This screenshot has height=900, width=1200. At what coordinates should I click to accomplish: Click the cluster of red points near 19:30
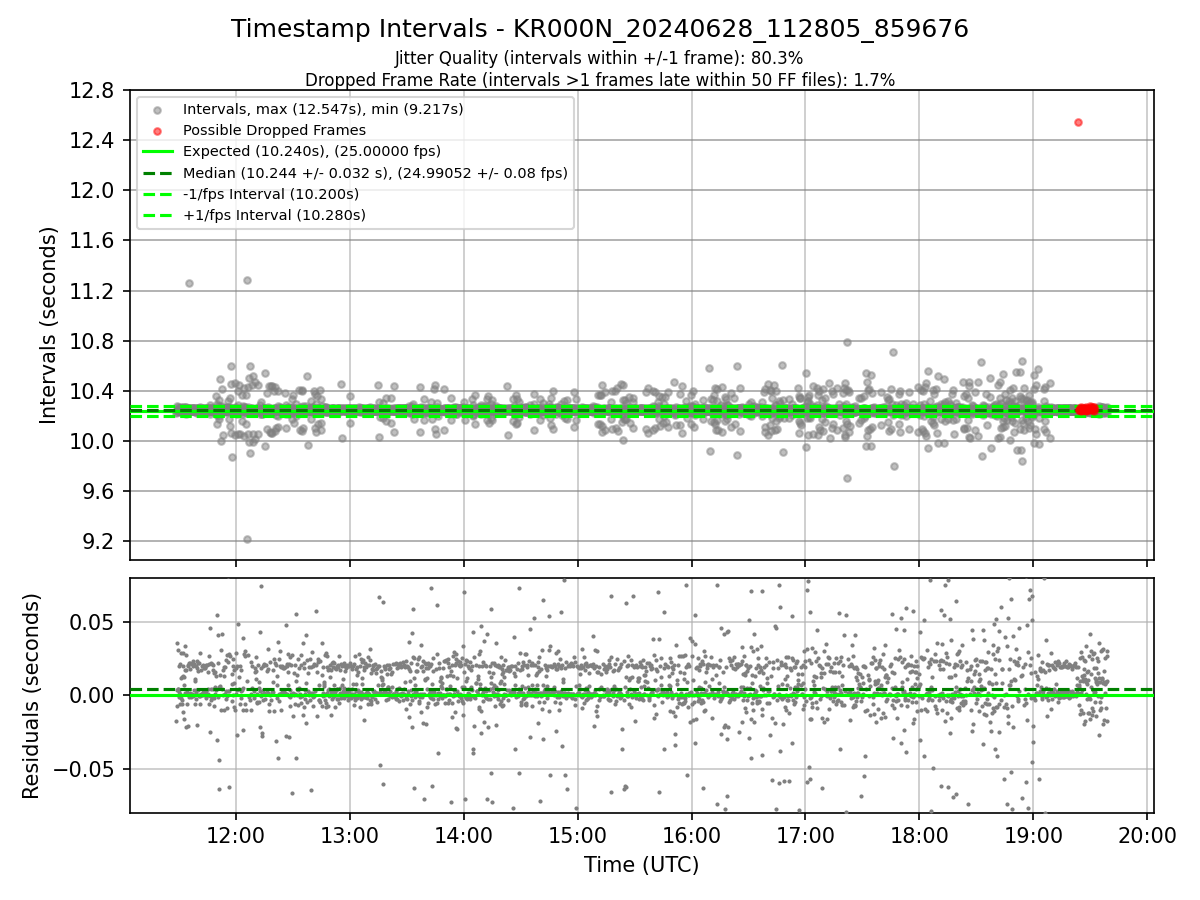pos(1087,409)
